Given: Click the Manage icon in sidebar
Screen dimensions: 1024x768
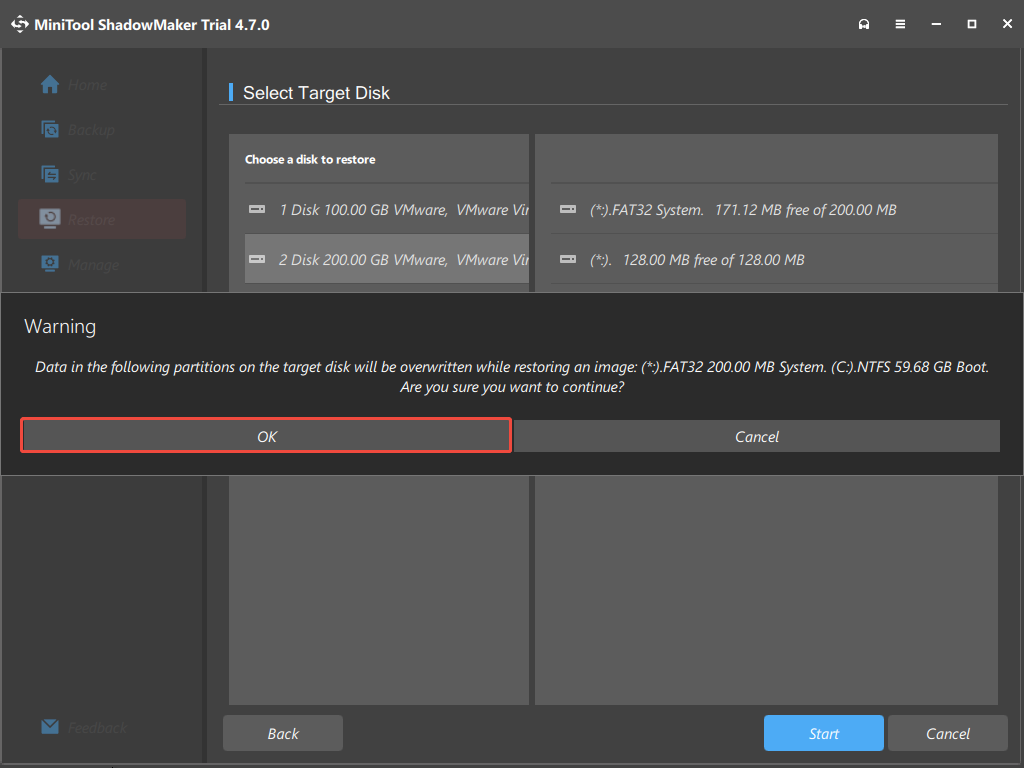Looking at the screenshot, I should [x=50, y=263].
